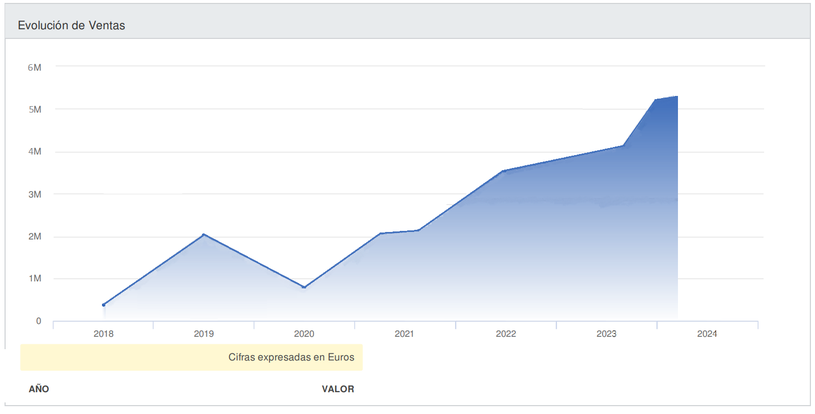The width and height of the screenshot is (815, 414).
Task: Select the 2021 x-axis label
Action: click(x=404, y=334)
